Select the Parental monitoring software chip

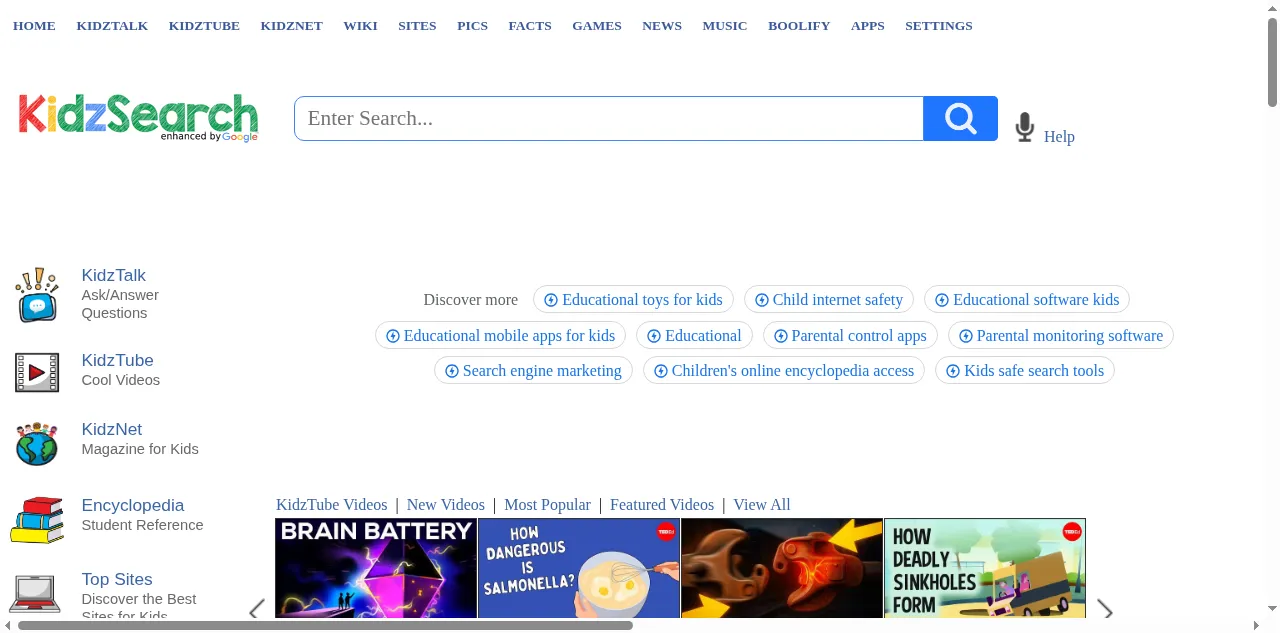(x=1061, y=336)
